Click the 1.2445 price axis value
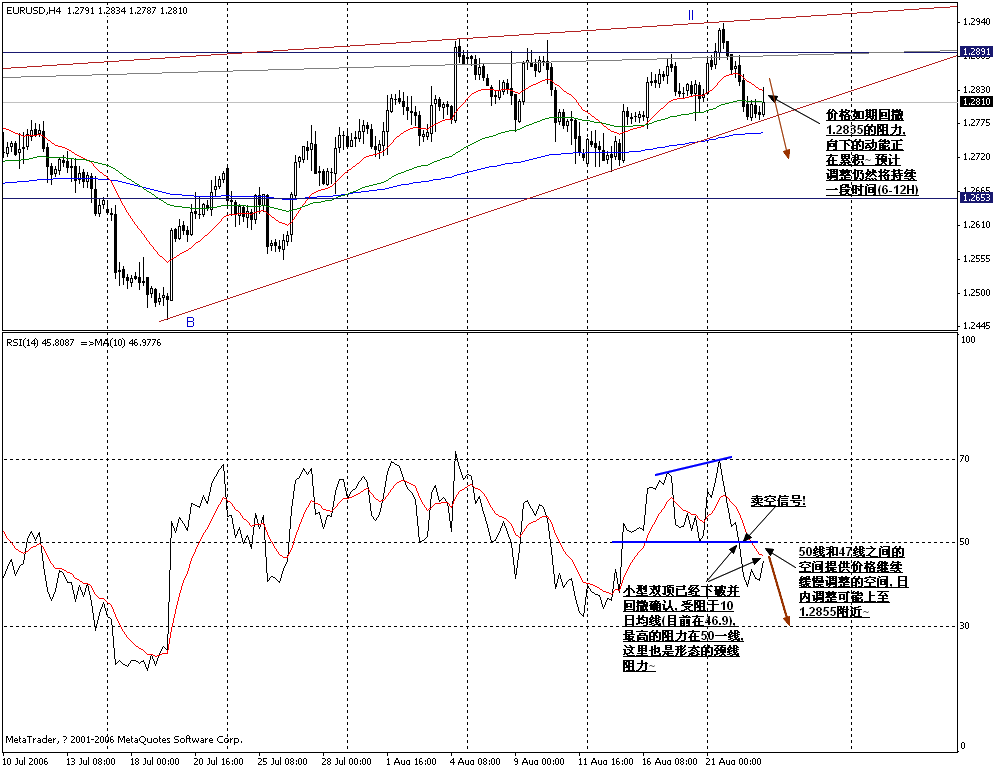 [x=976, y=326]
